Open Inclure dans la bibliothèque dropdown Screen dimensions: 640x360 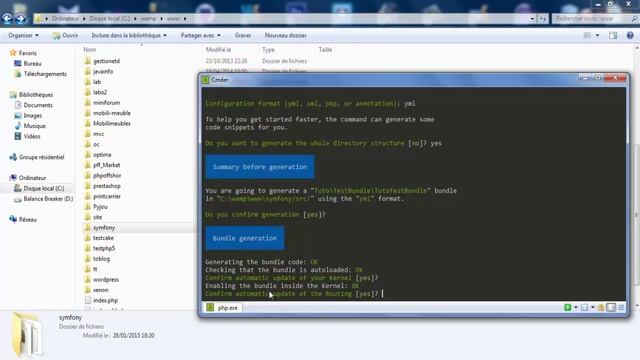pos(129,36)
